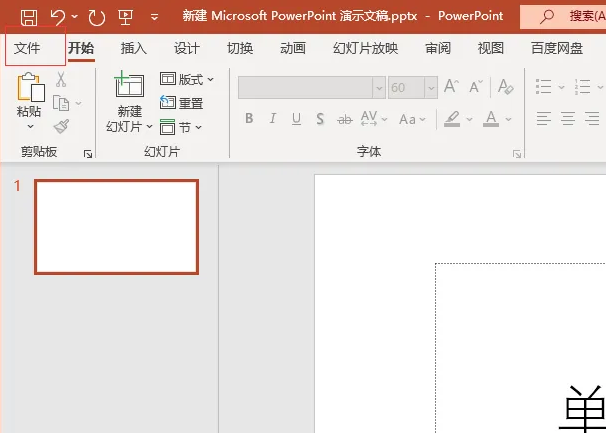Click the 重置 button
This screenshot has width=606, height=433.
tap(181, 103)
